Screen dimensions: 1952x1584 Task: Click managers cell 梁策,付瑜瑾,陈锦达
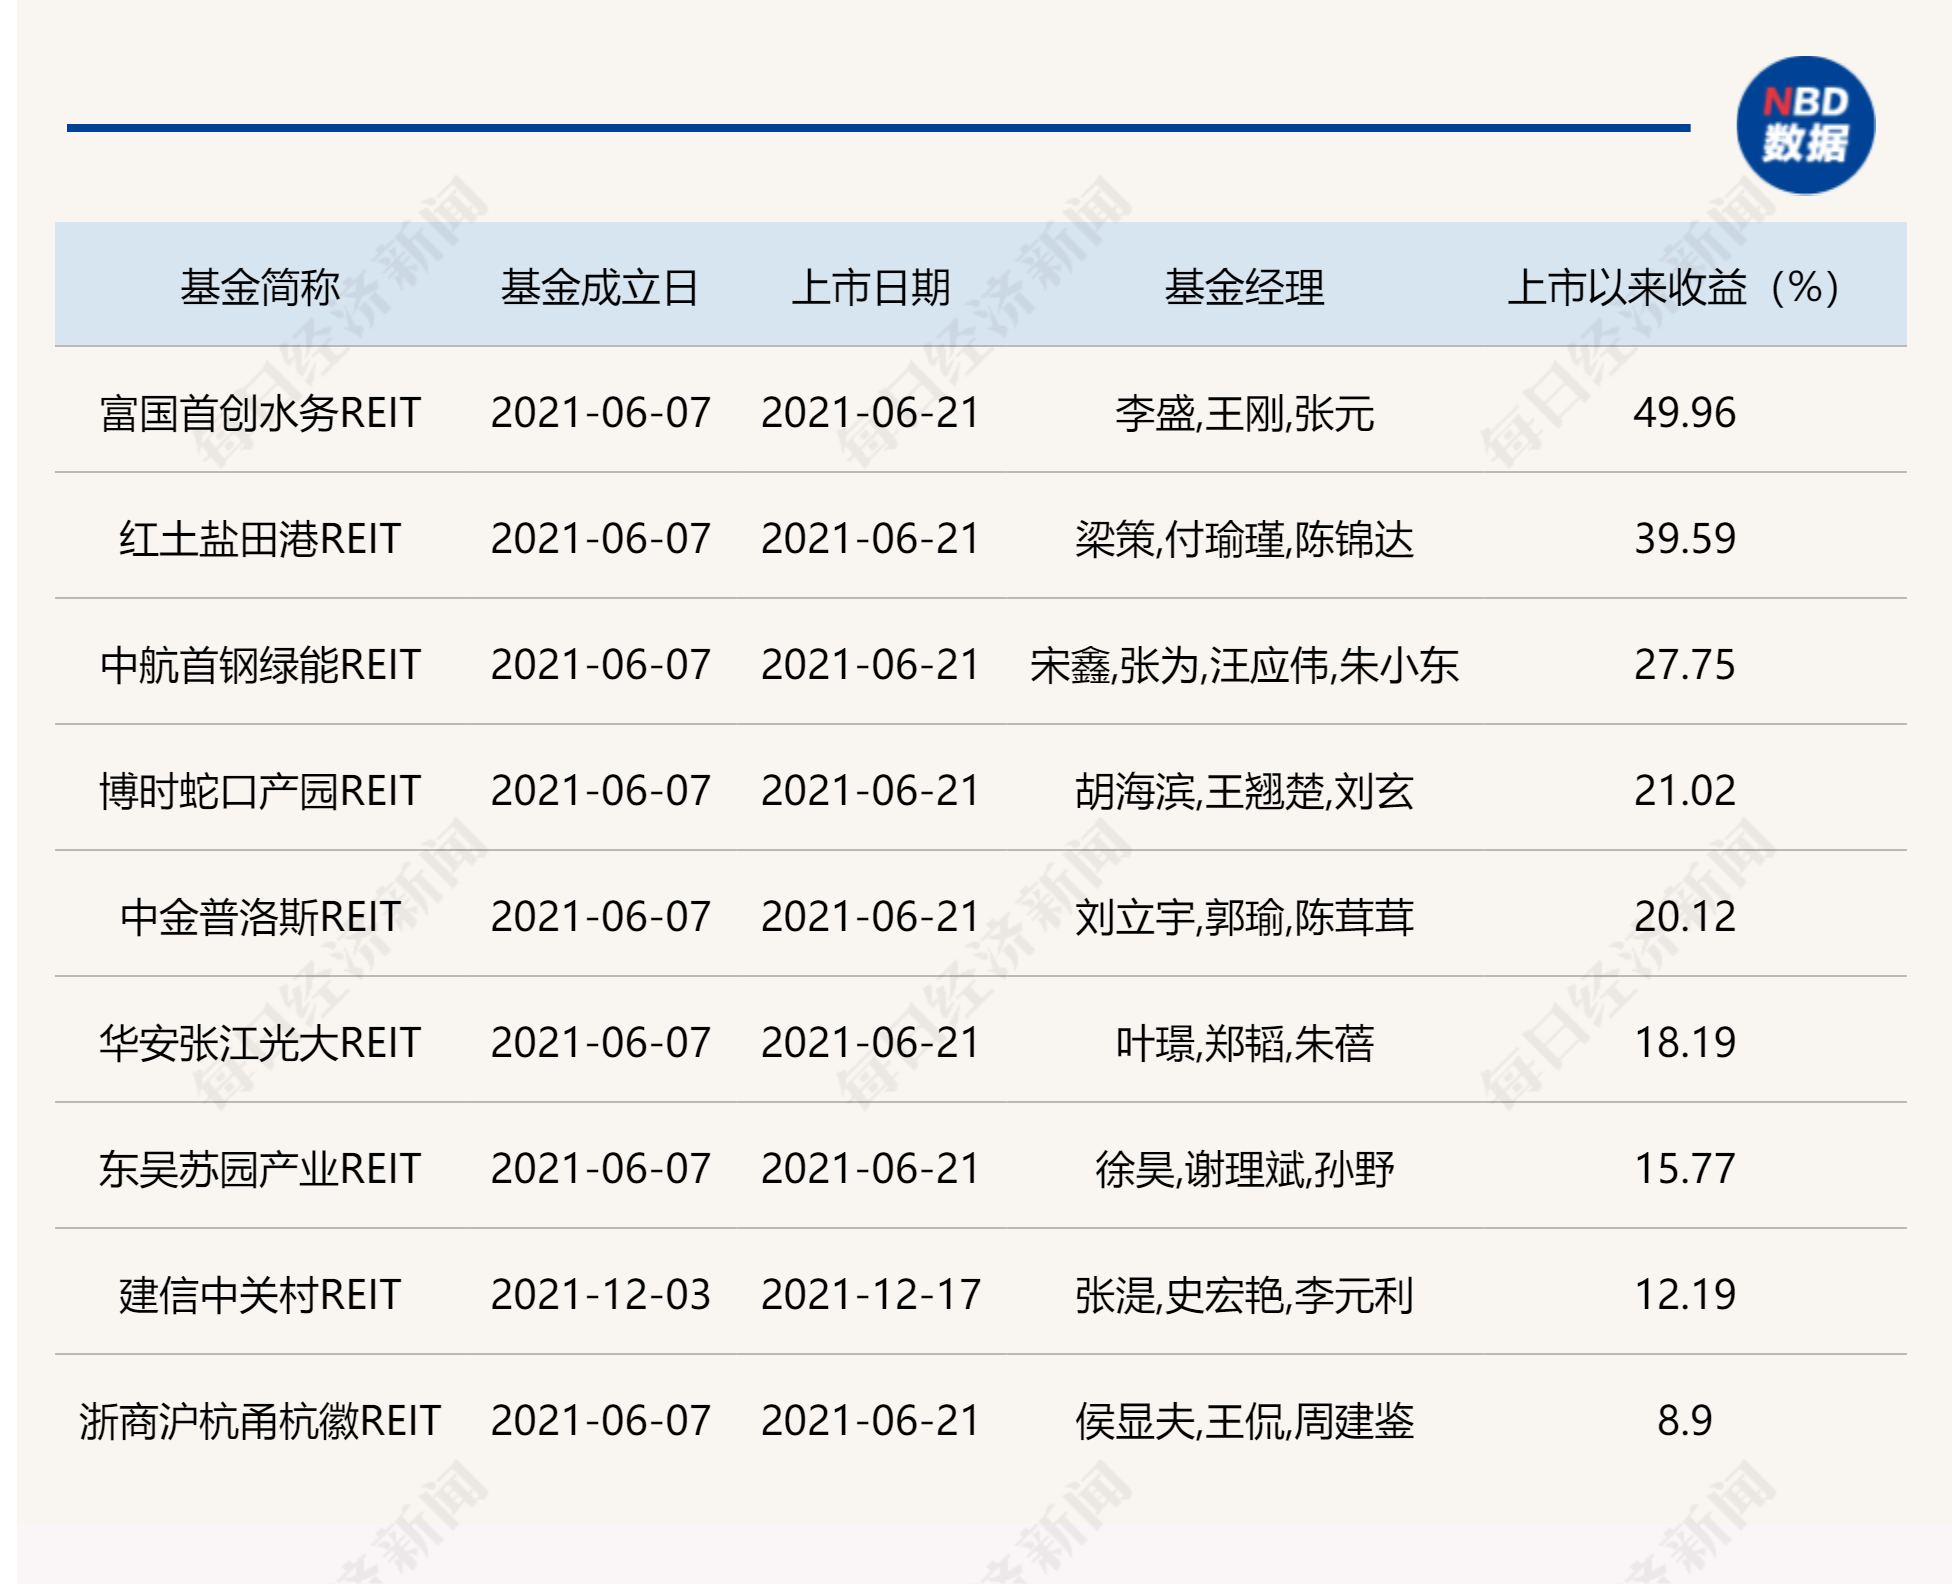(x=1244, y=539)
